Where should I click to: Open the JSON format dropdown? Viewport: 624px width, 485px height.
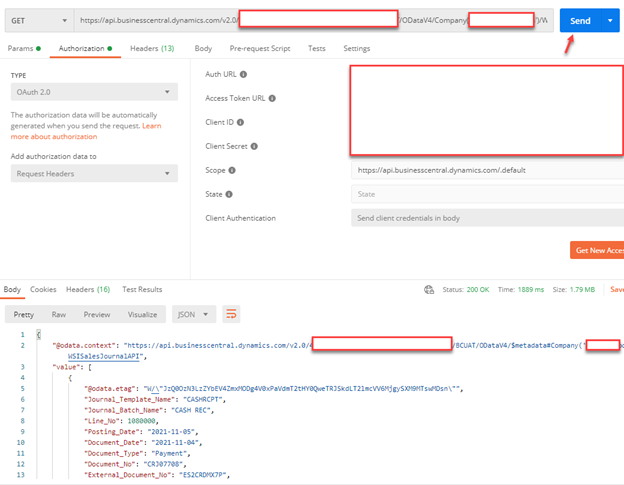click(194, 314)
